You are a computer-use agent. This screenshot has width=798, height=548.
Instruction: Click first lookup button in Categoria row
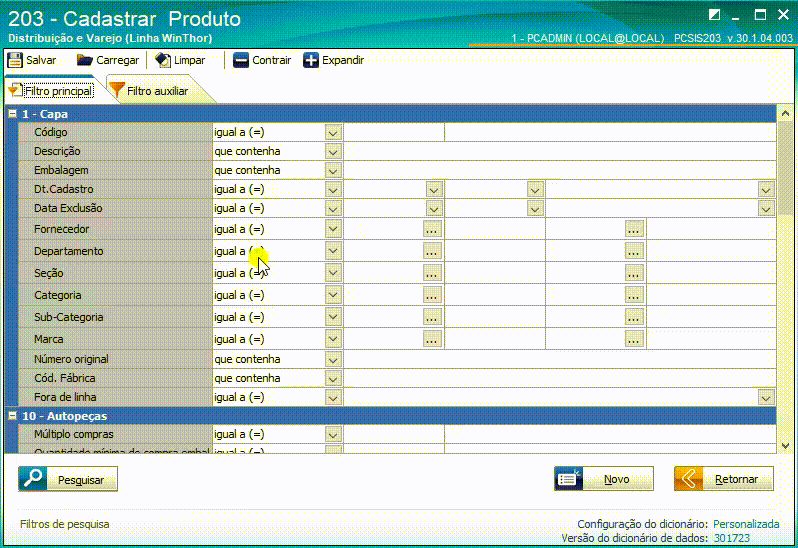tap(432, 295)
